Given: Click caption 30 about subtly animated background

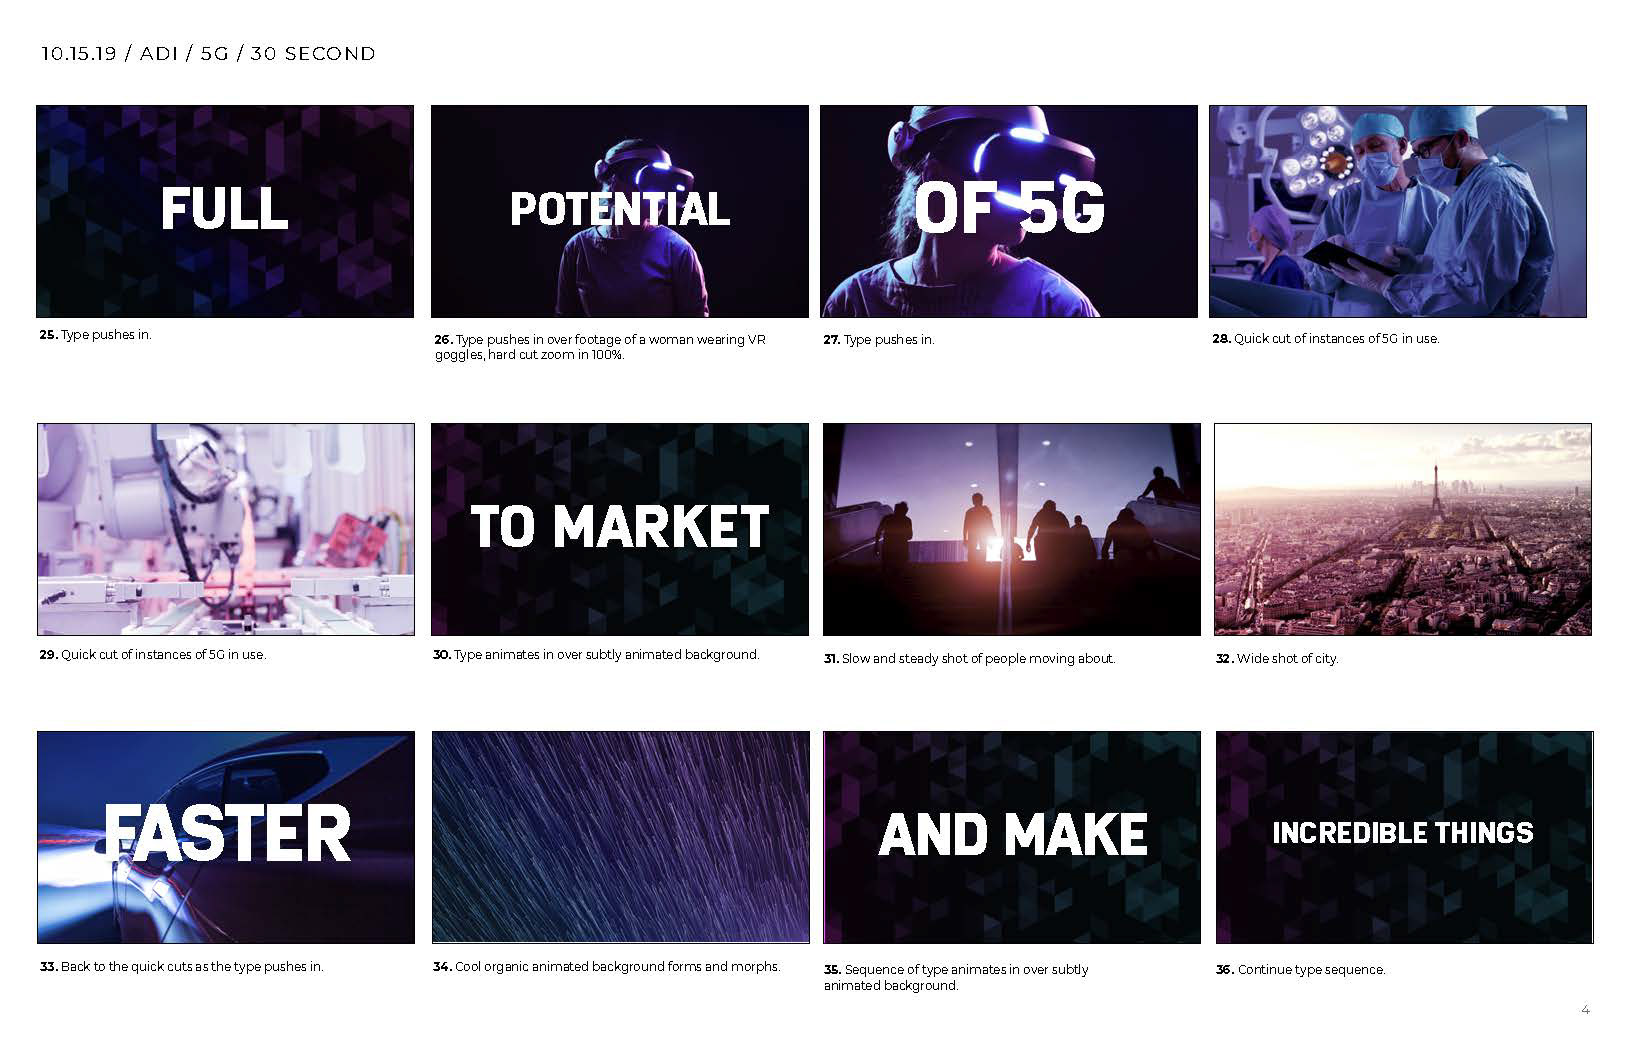Looking at the screenshot, I should point(596,655).
